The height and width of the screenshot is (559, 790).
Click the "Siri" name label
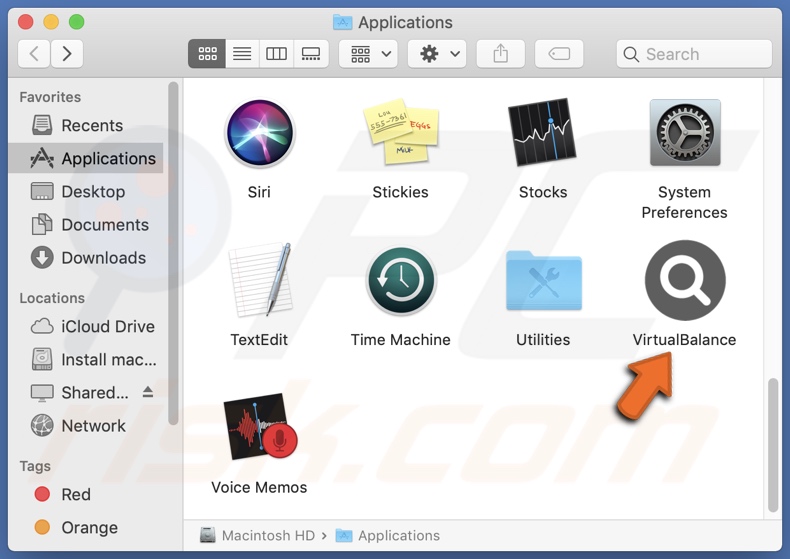click(x=259, y=192)
